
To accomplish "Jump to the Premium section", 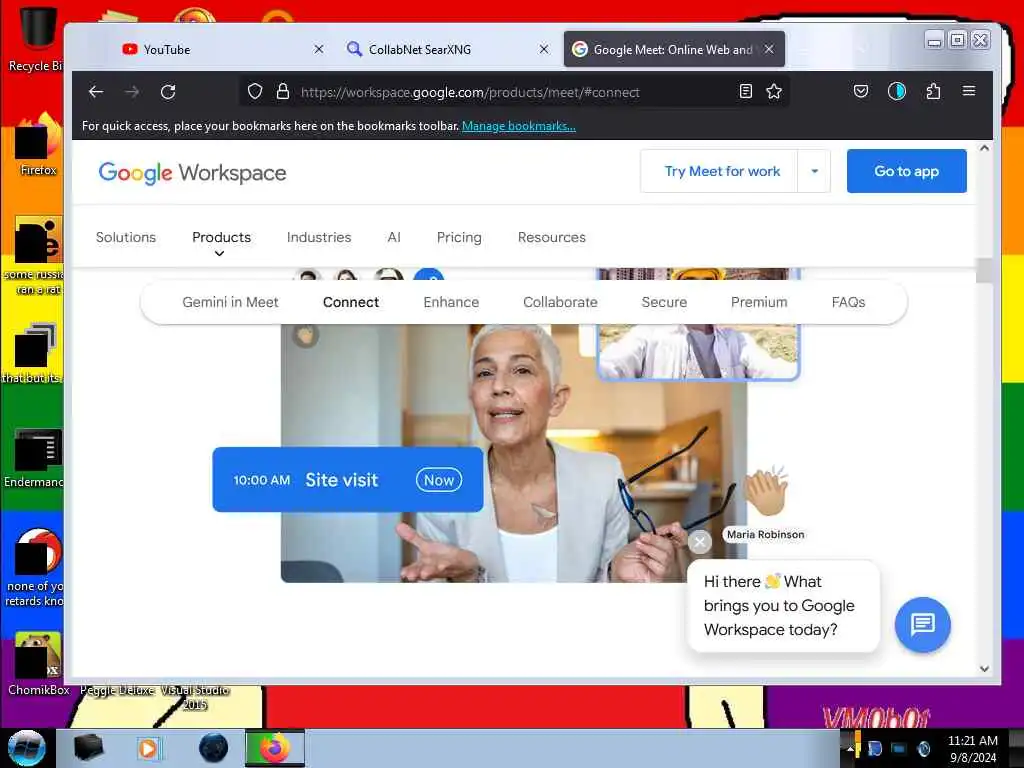I will [x=759, y=302].
